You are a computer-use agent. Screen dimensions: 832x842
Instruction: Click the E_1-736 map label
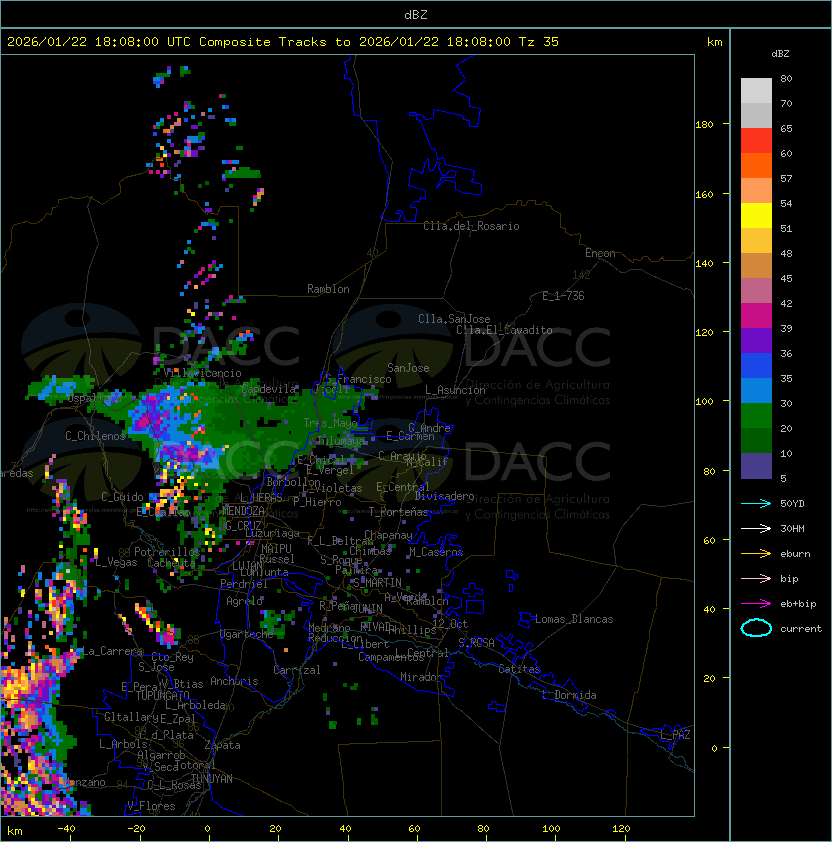[563, 296]
